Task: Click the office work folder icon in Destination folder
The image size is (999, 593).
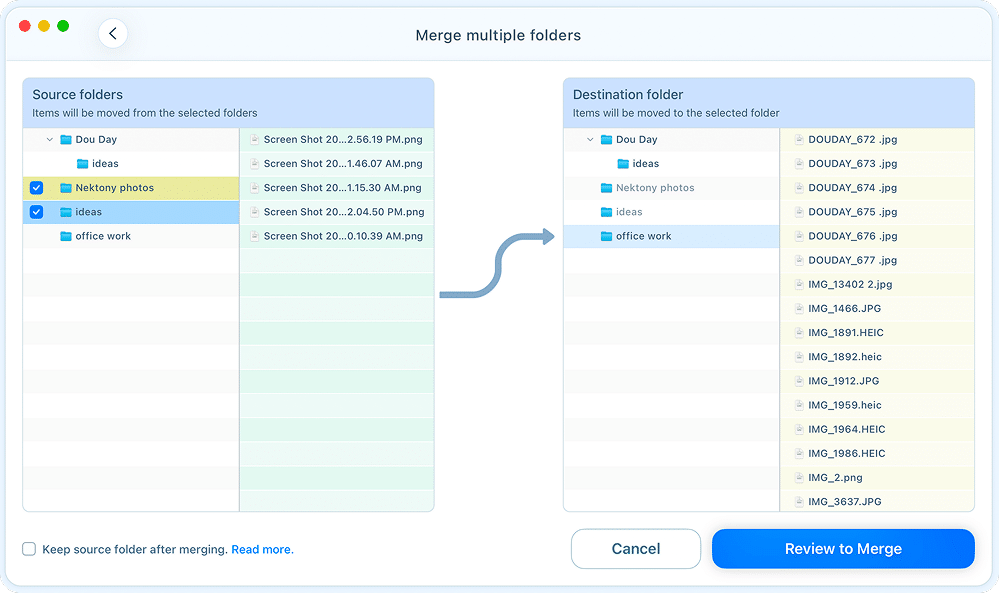Action: [x=607, y=236]
